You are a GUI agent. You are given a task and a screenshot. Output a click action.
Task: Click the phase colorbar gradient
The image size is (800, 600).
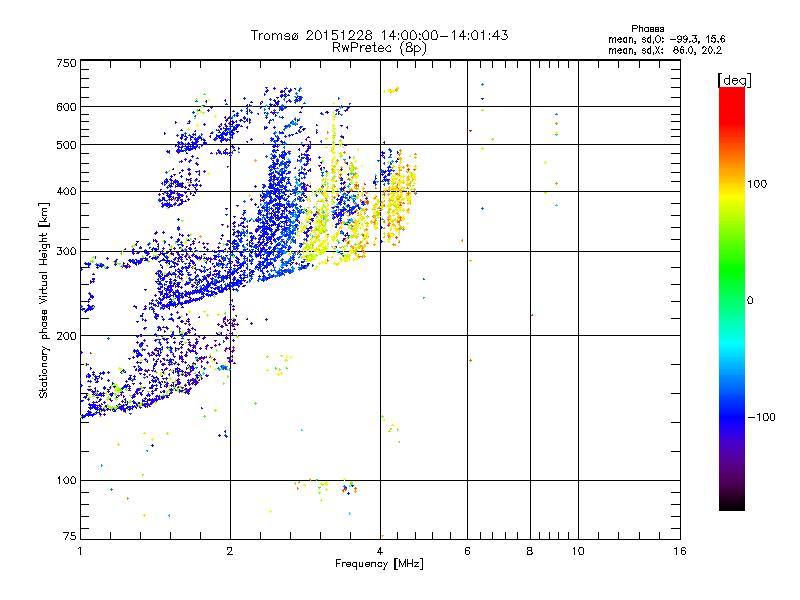click(x=732, y=298)
